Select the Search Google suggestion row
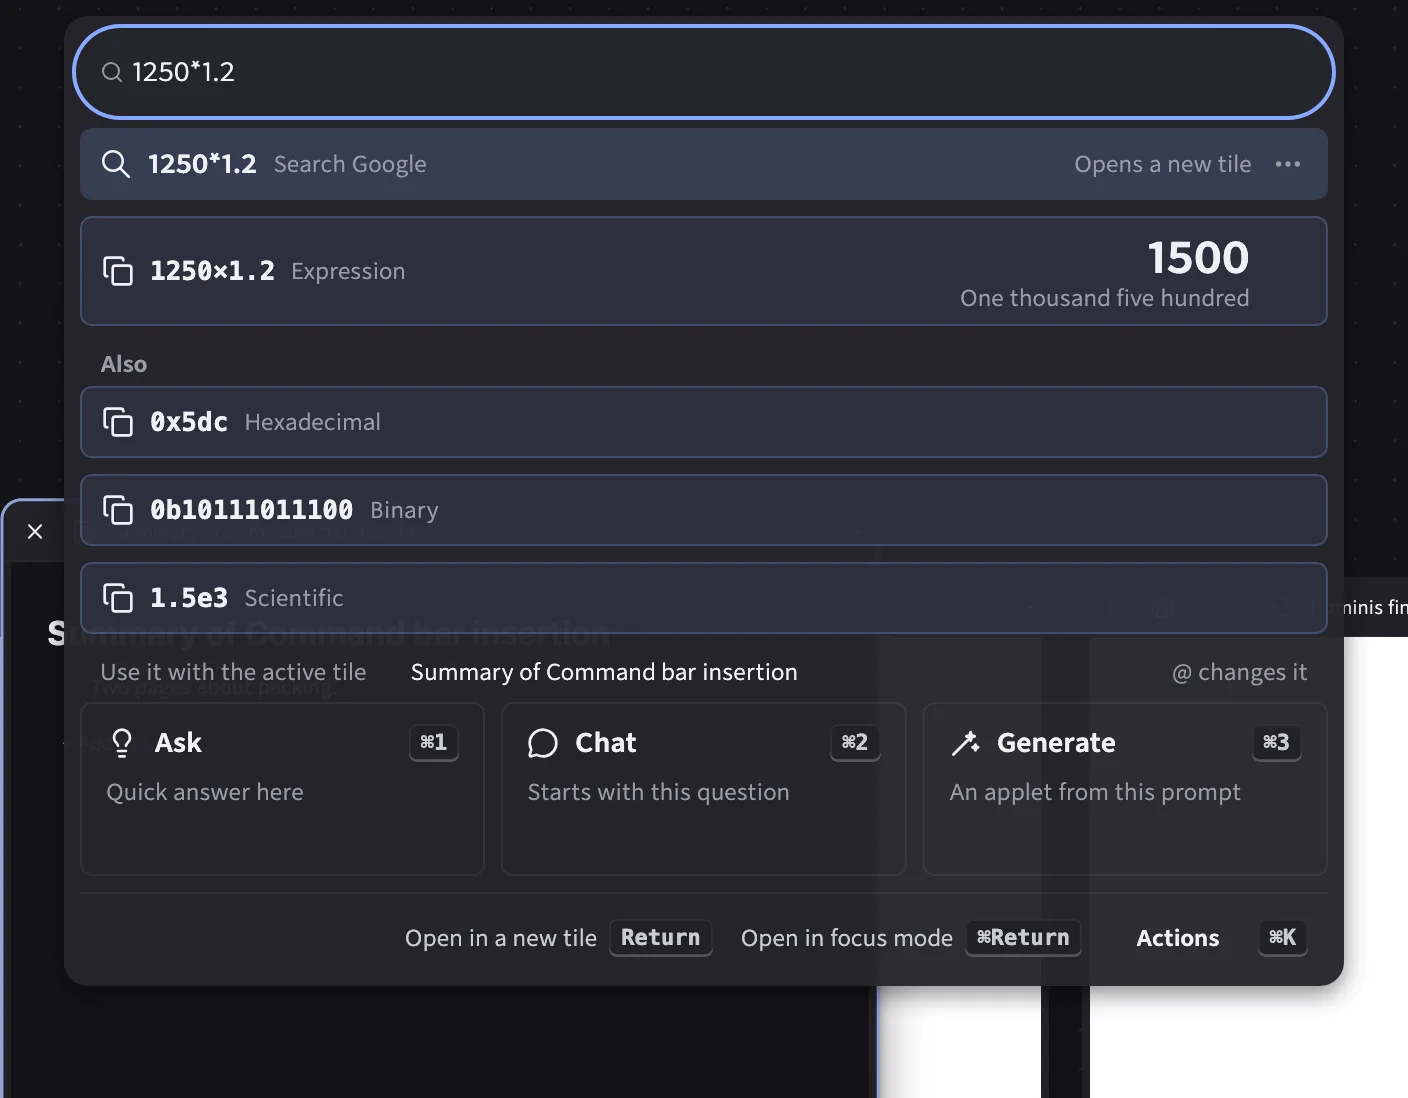 pyautogui.click(x=704, y=164)
